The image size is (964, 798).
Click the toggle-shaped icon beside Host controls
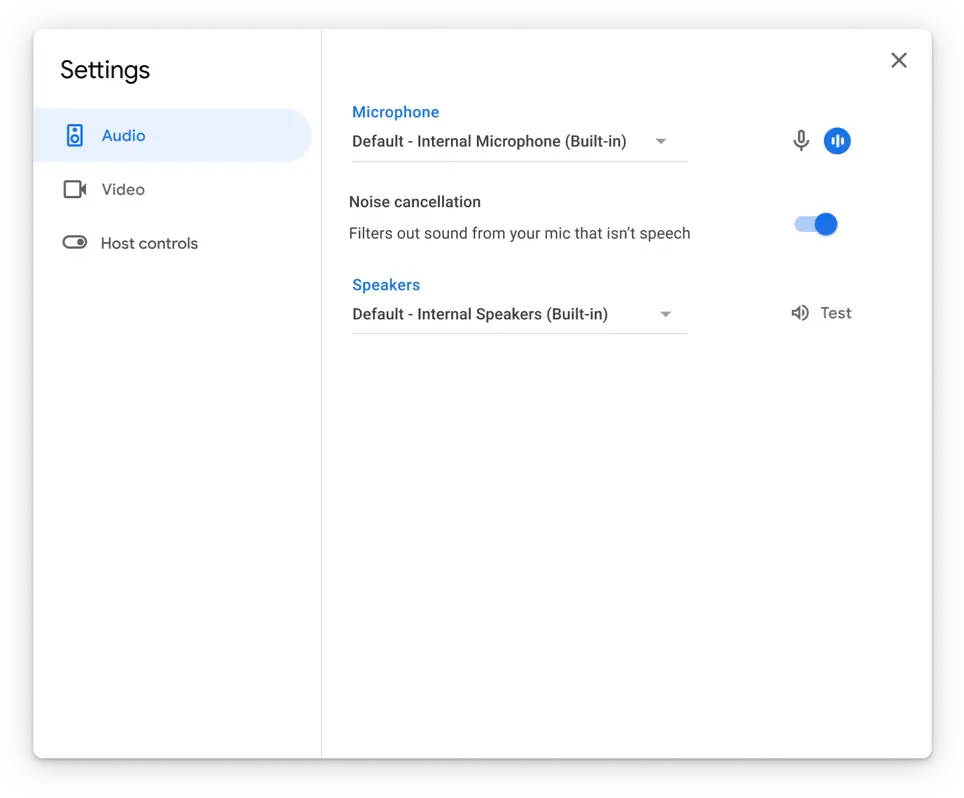coord(75,243)
